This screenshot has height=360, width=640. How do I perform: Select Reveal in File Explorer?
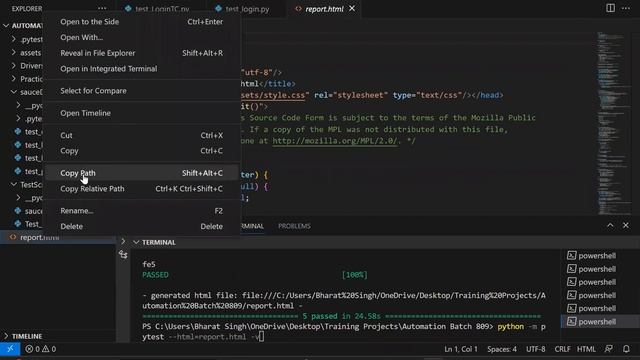tap(142, 53)
